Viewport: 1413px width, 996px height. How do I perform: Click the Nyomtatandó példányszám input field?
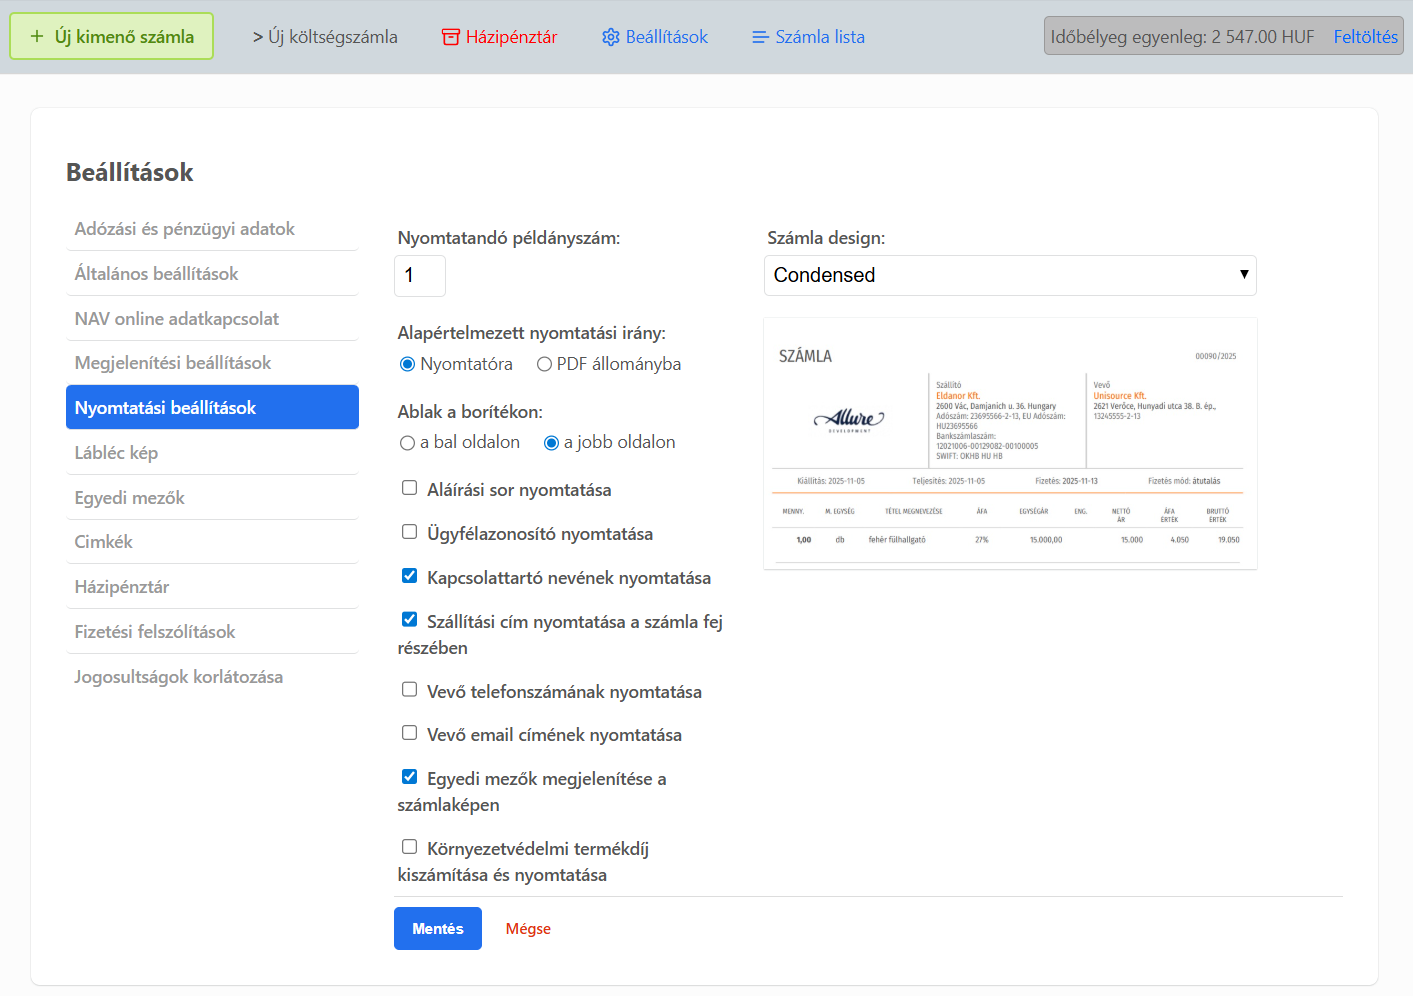pyautogui.click(x=419, y=276)
